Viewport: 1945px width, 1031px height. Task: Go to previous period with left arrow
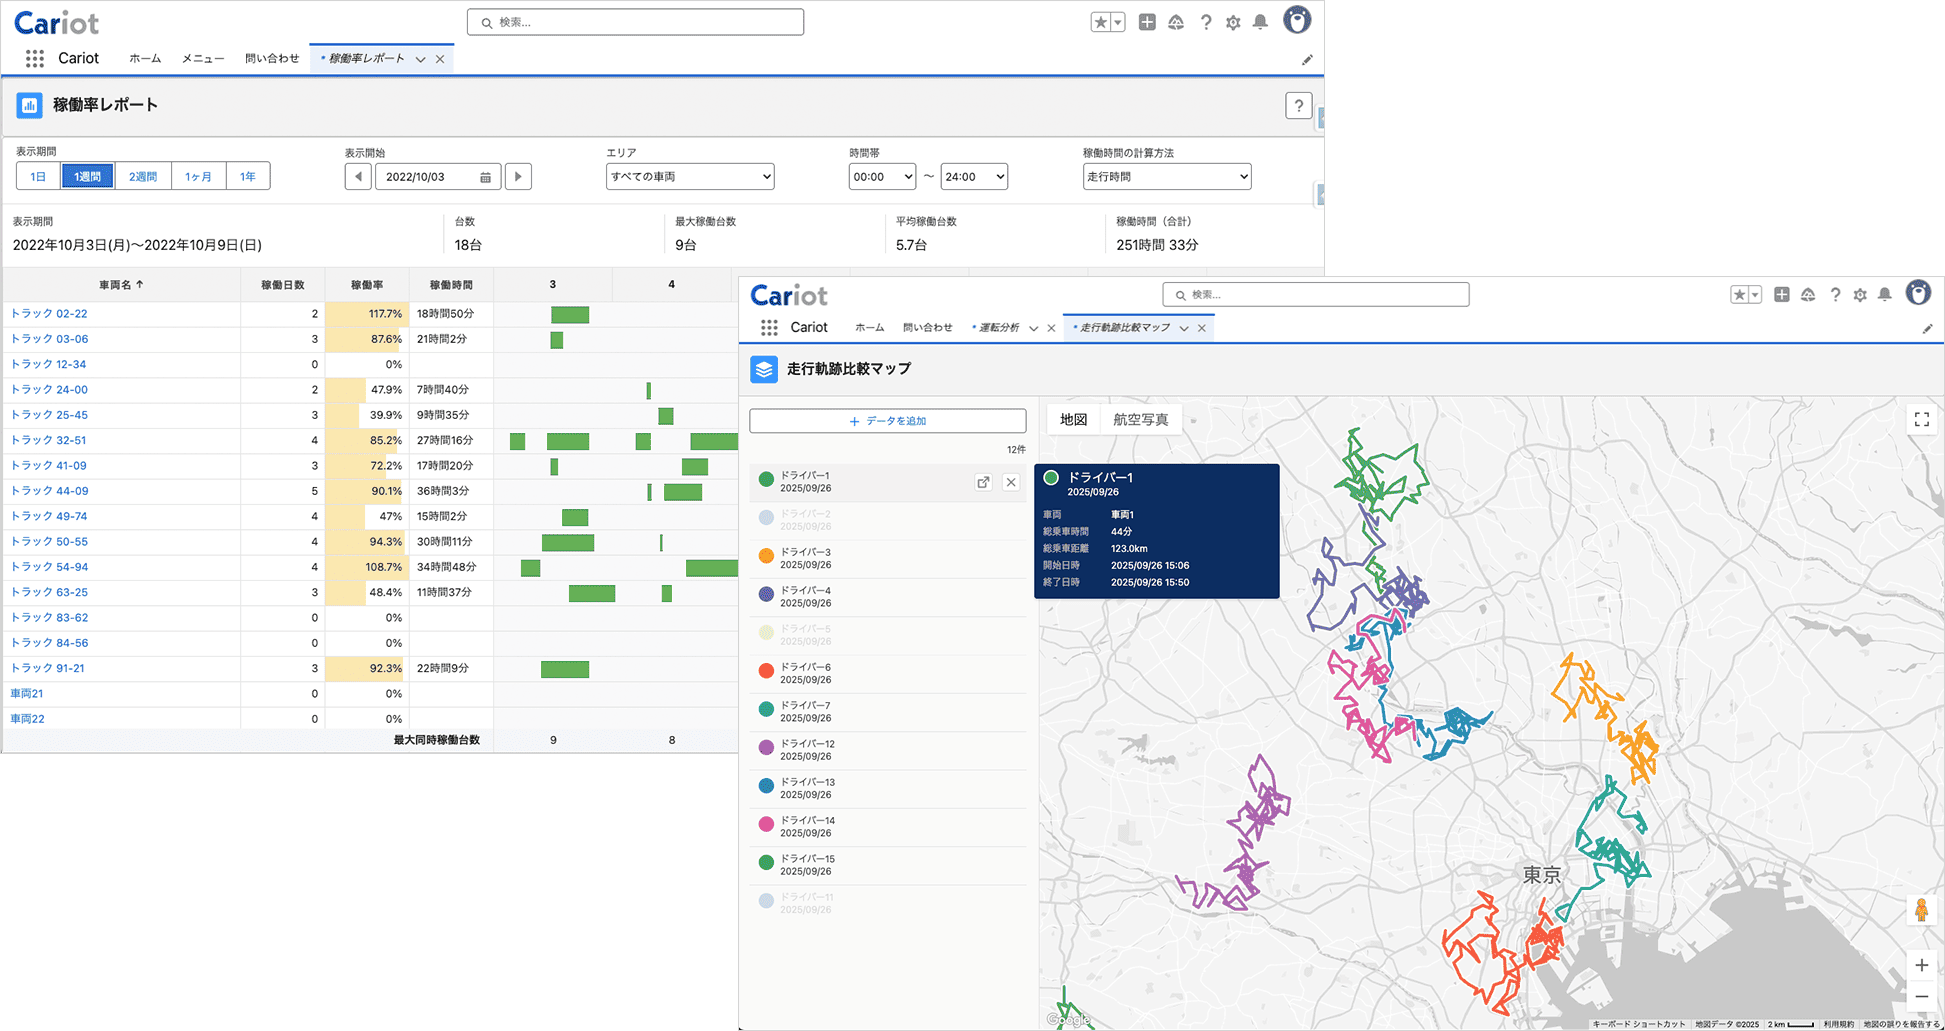(x=358, y=177)
